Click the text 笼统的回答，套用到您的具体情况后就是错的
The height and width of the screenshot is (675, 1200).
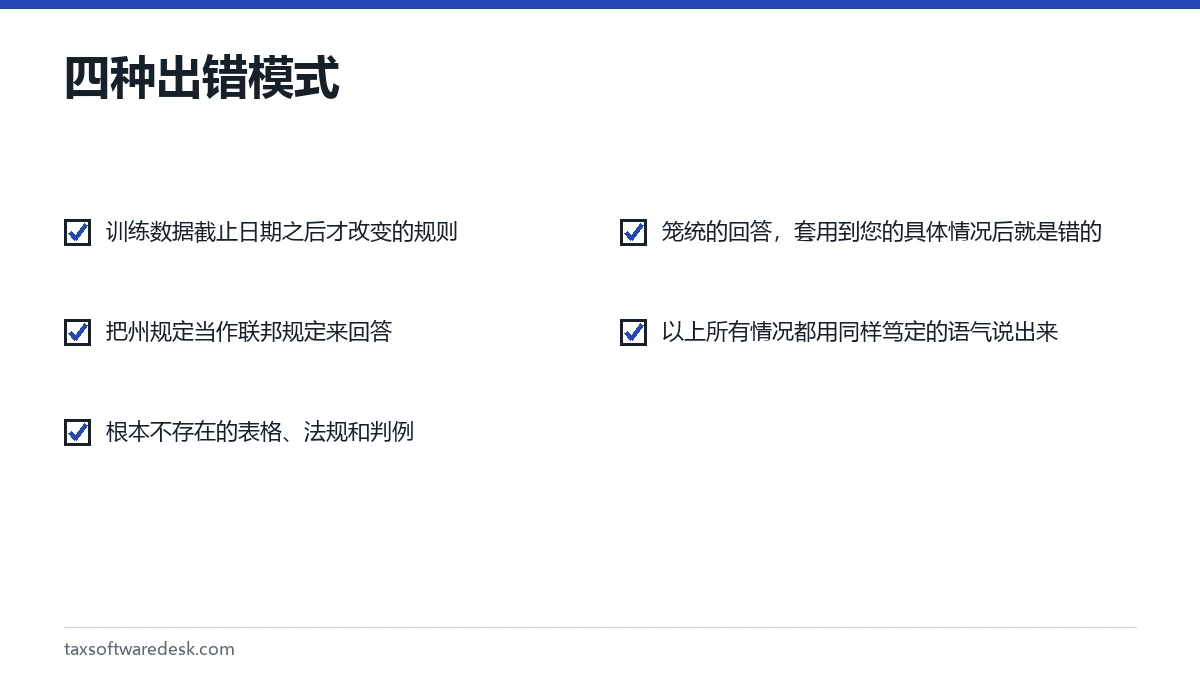click(881, 232)
